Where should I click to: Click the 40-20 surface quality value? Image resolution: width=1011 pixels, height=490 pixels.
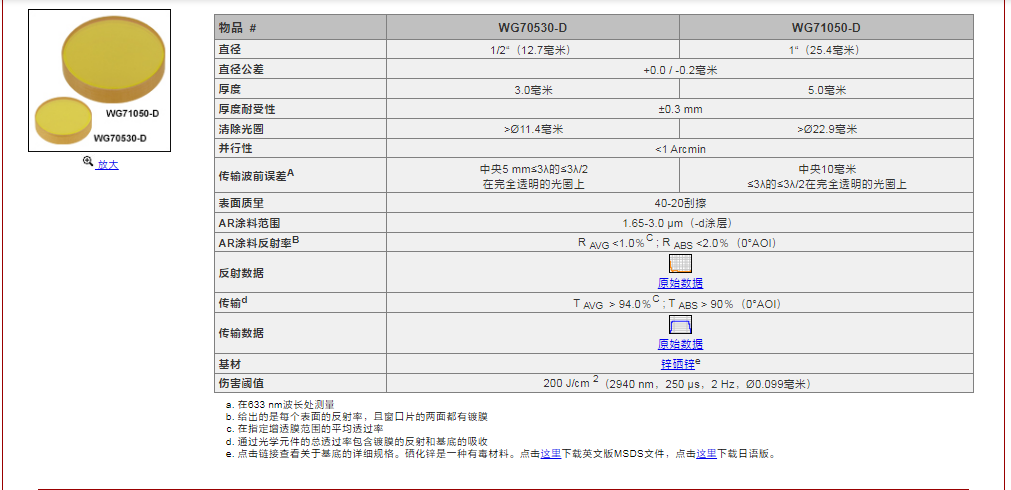pos(680,203)
